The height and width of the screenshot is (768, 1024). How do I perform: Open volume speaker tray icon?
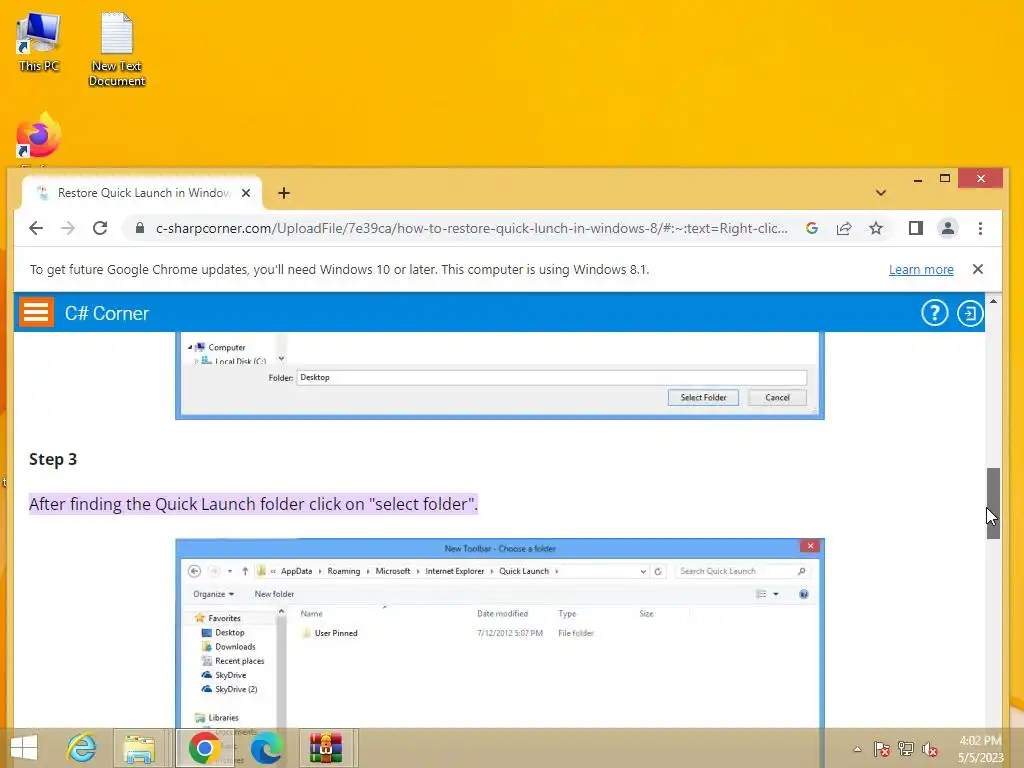click(x=930, y=749)
